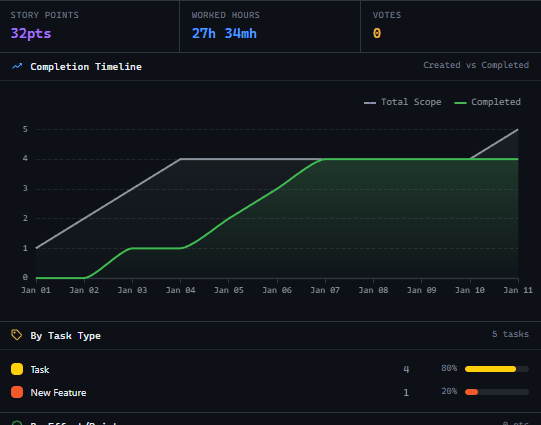Select the Story Points 32pts value
The image size is (541, 425).
[31, 33]
